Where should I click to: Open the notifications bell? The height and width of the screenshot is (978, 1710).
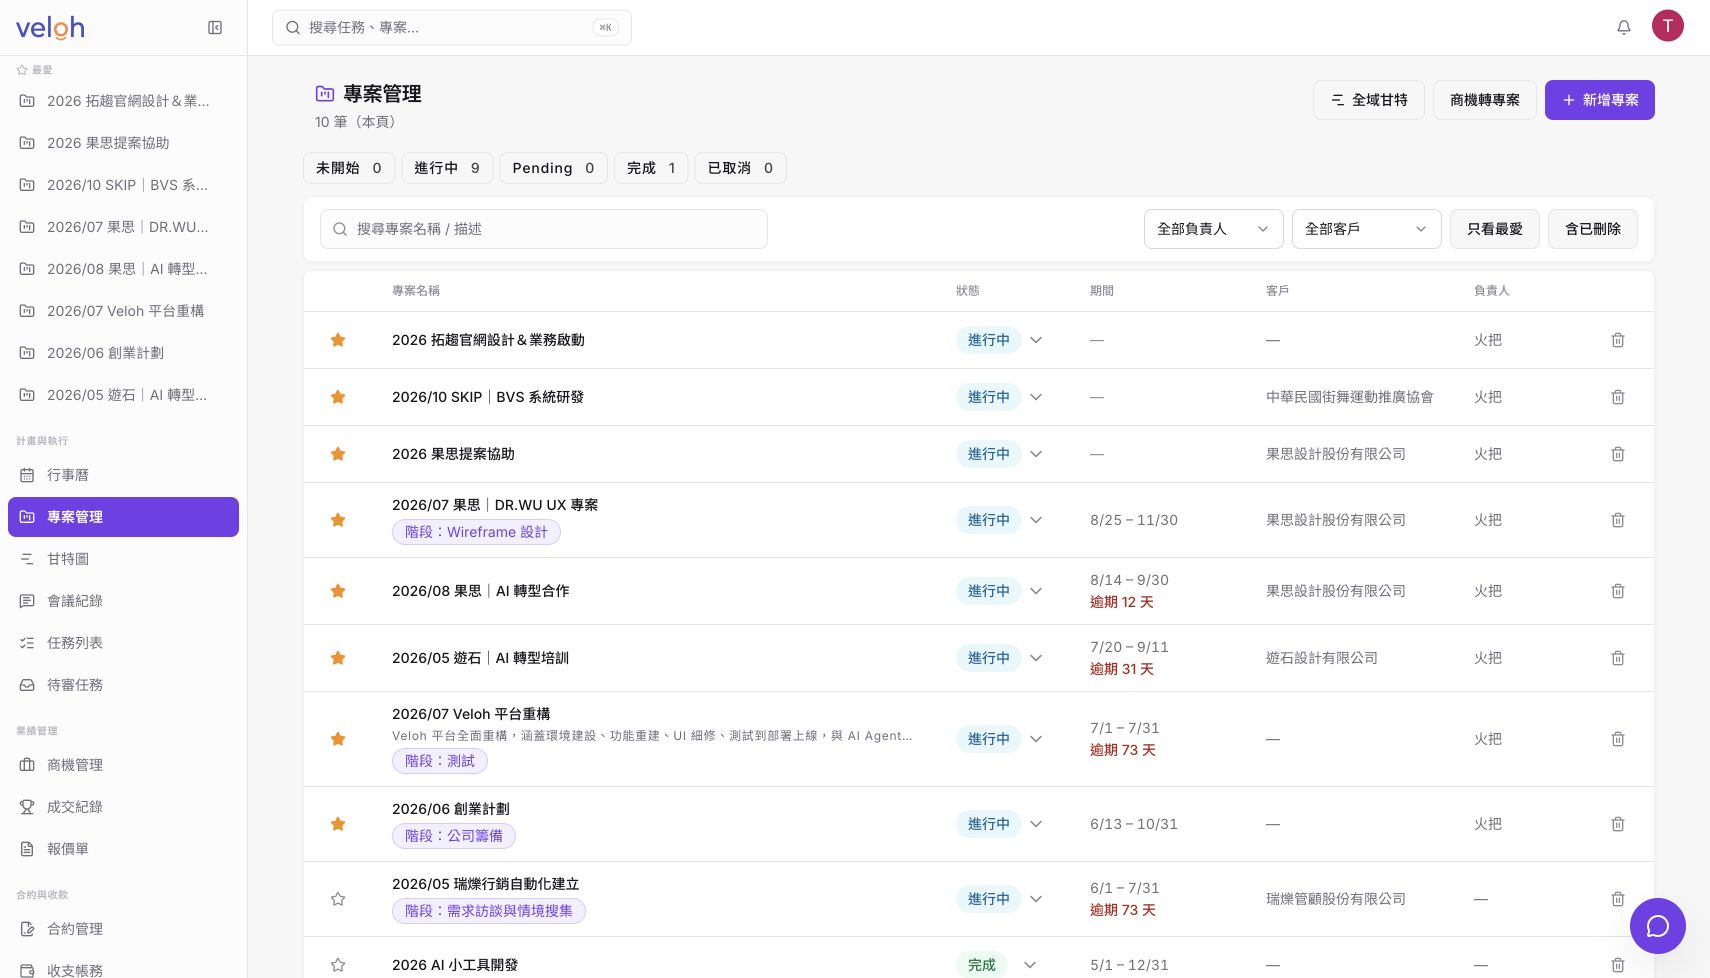1624,27
